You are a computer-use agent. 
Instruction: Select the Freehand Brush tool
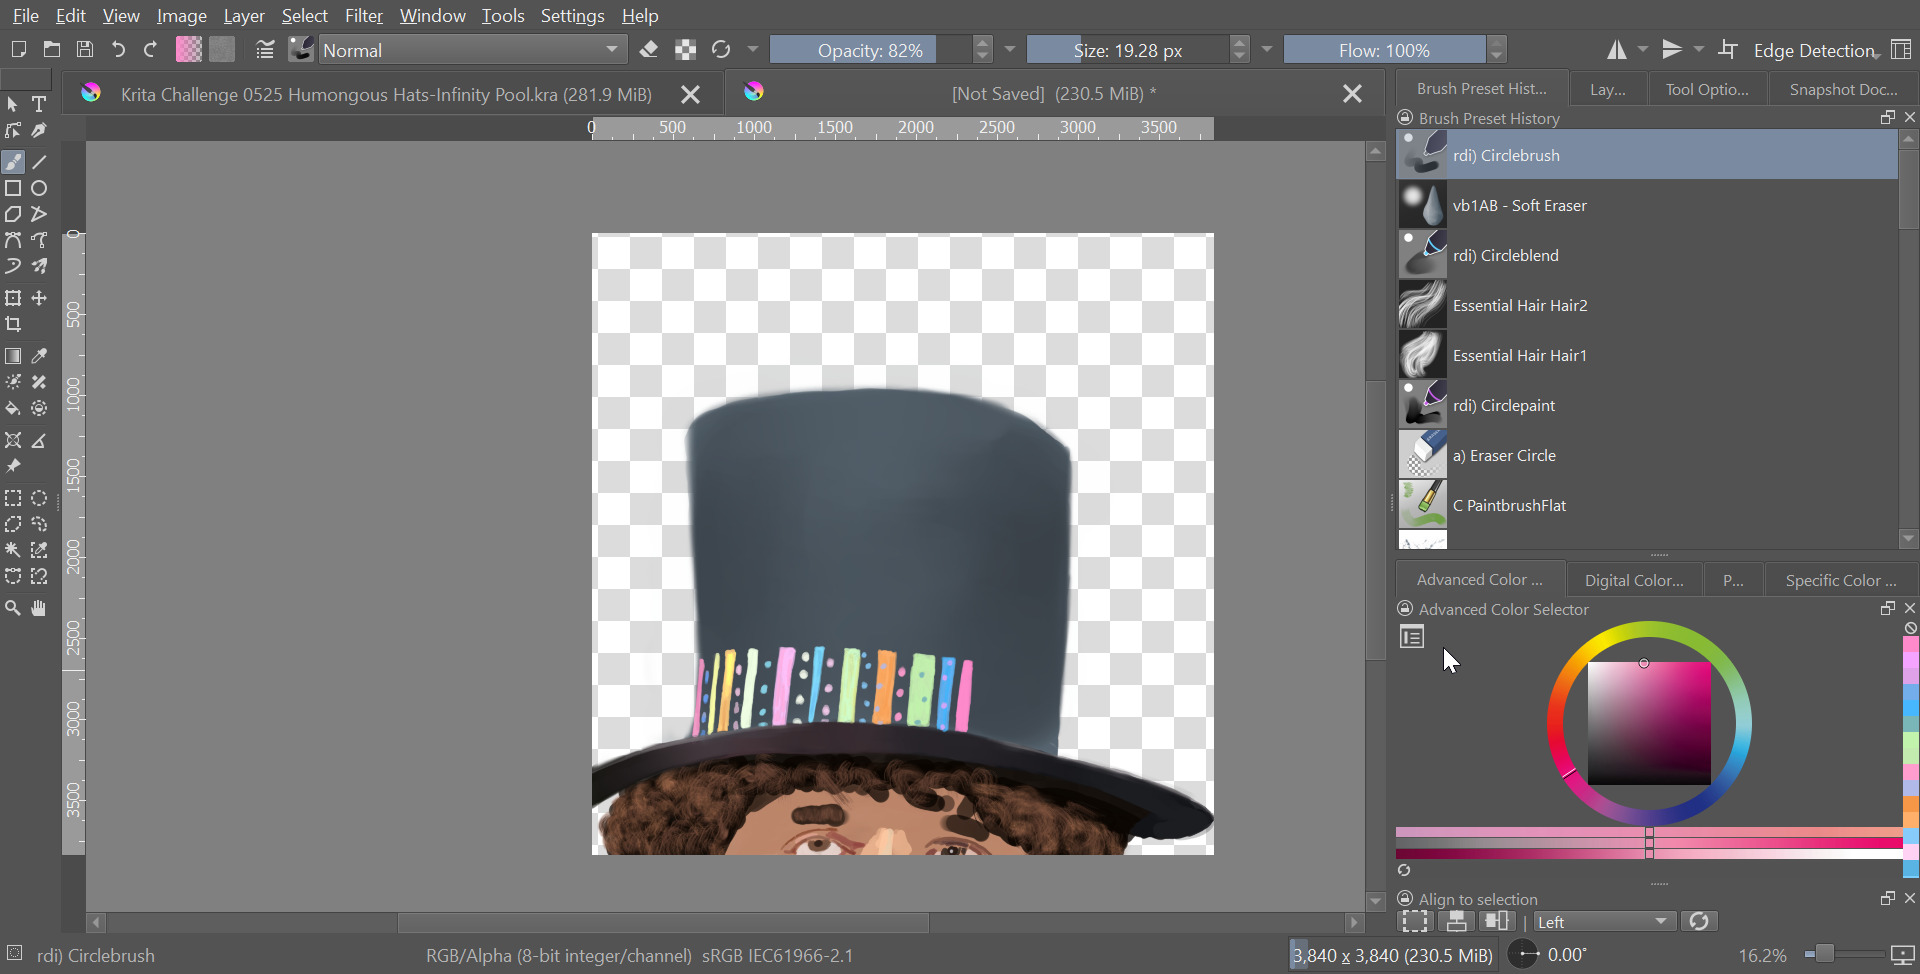tap(13, 162)
